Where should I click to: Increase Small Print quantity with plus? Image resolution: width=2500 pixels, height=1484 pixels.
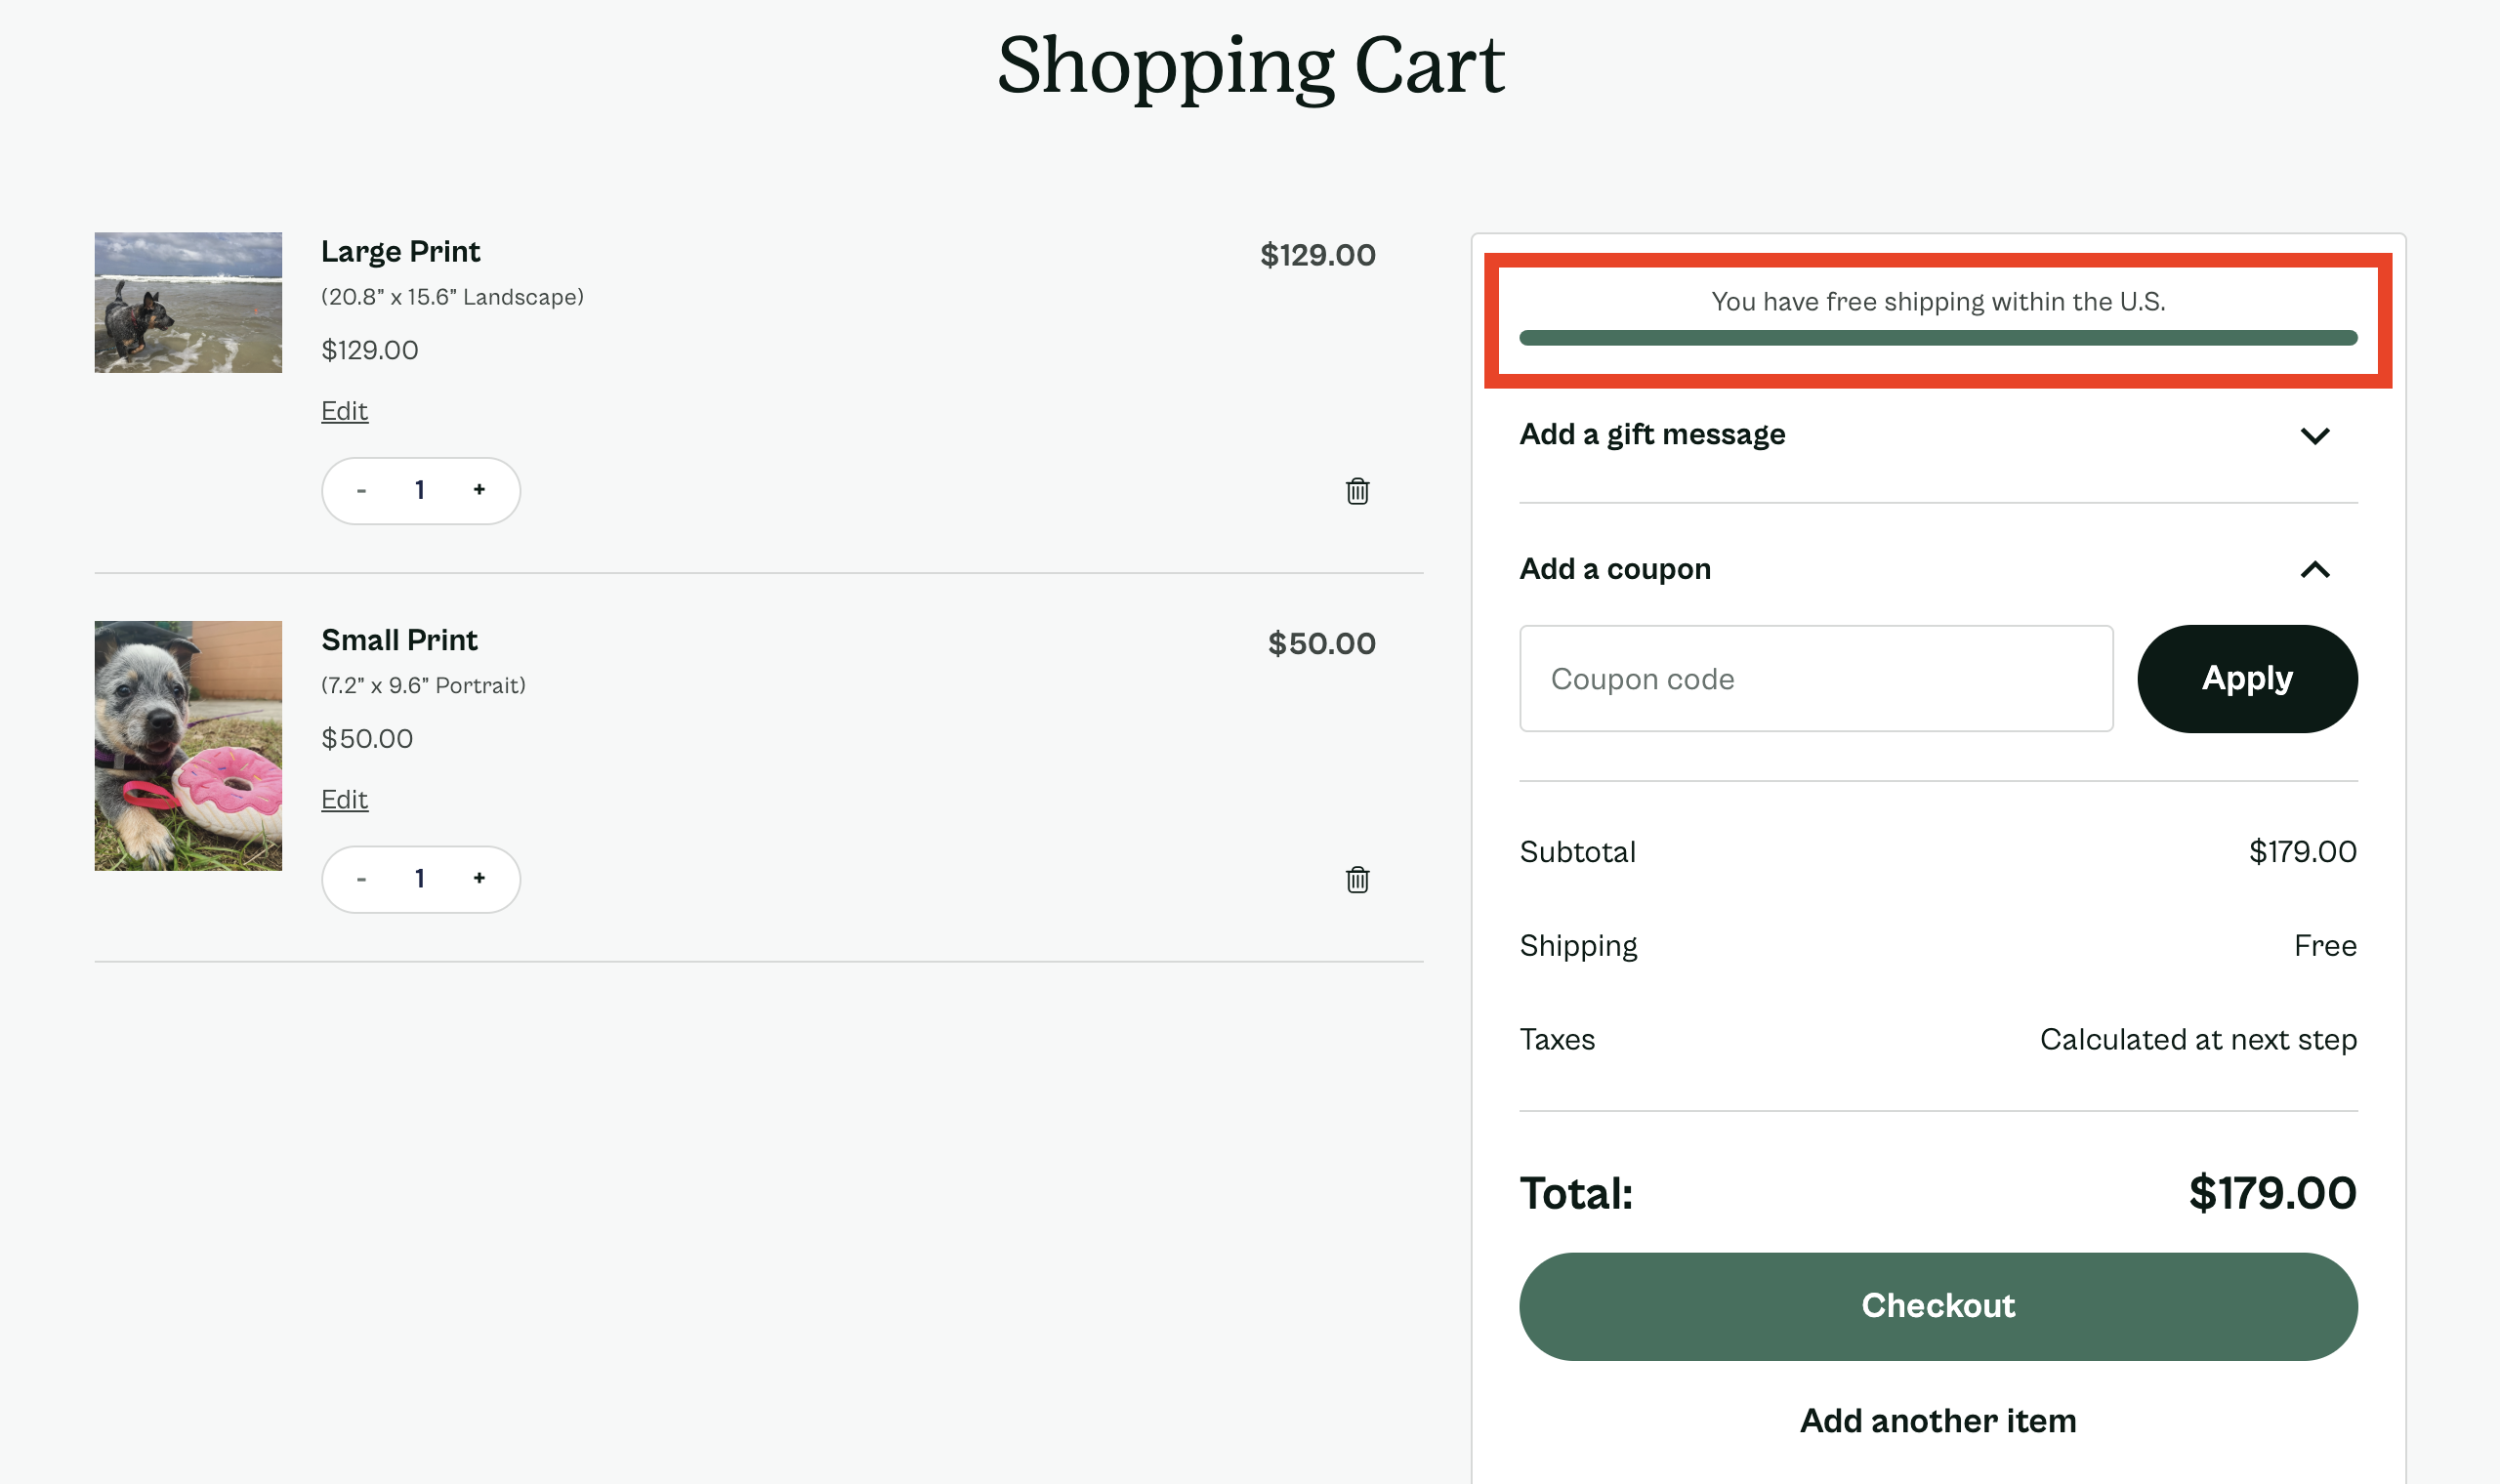[479, 878]
